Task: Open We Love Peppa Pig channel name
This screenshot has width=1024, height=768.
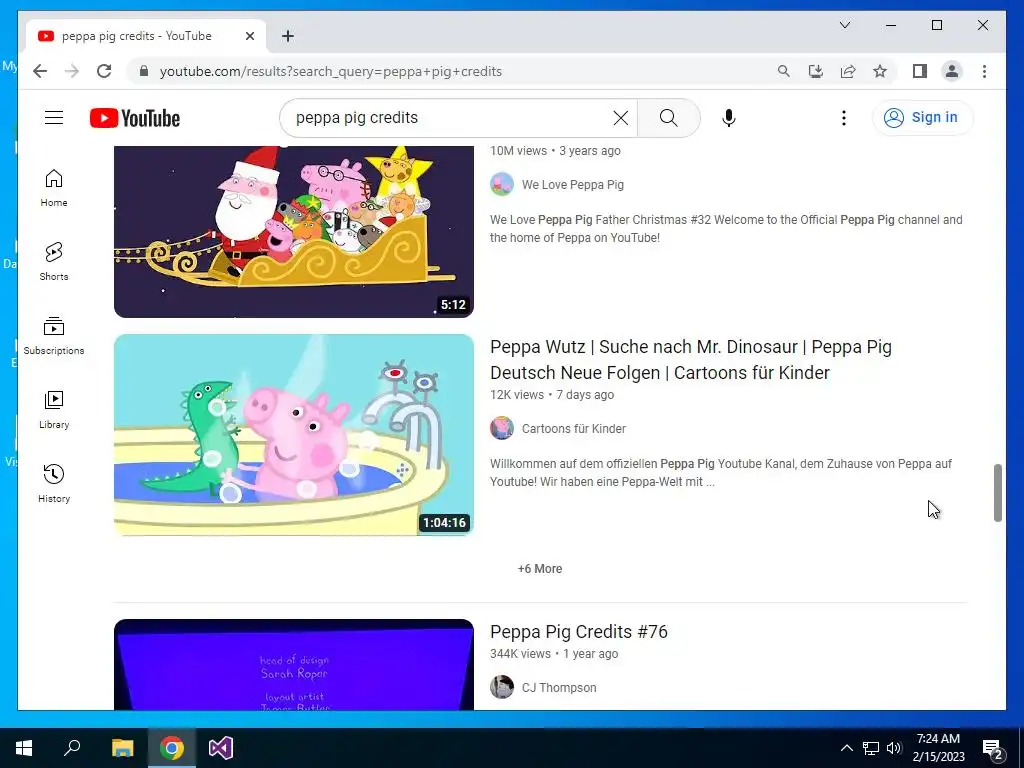Action: click(573, 185)
